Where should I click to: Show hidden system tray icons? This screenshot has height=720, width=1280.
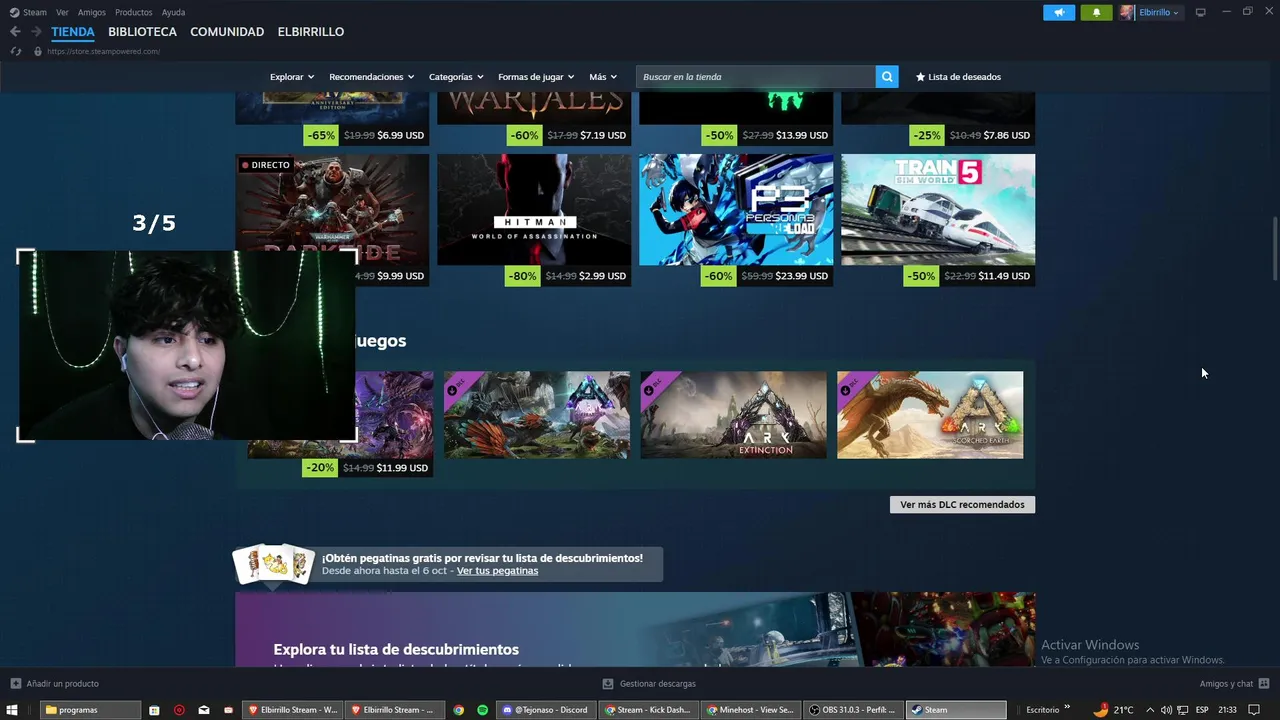click(x=1149, y=710)
